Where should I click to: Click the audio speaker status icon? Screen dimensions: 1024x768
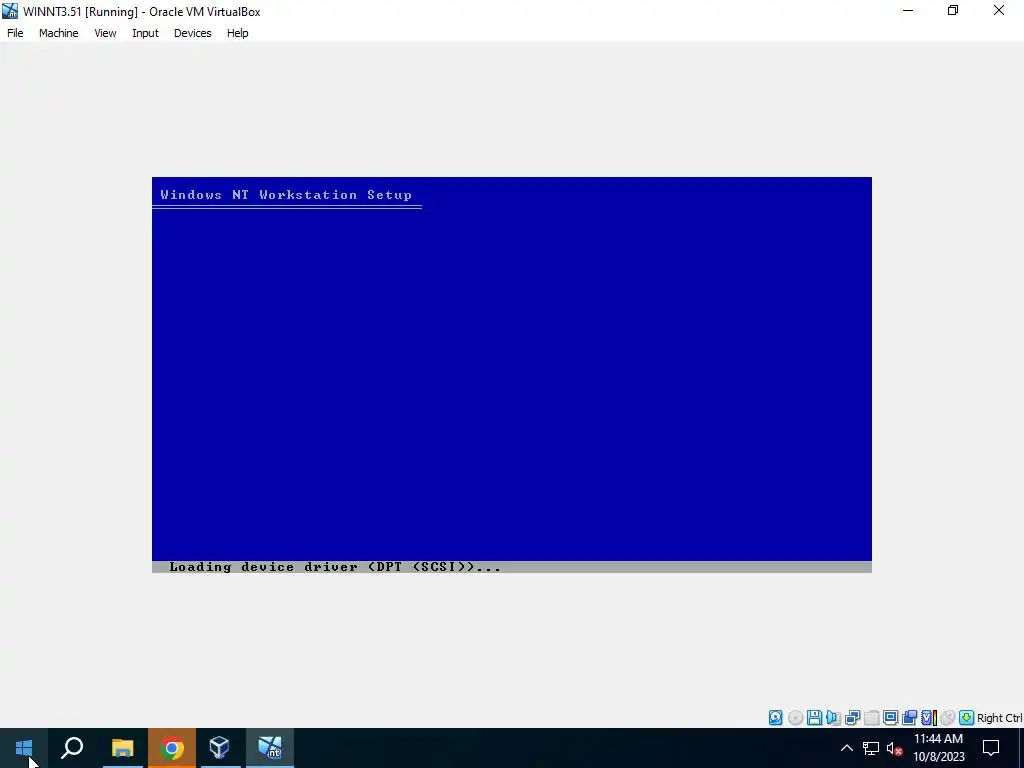[x=833, y=718]
